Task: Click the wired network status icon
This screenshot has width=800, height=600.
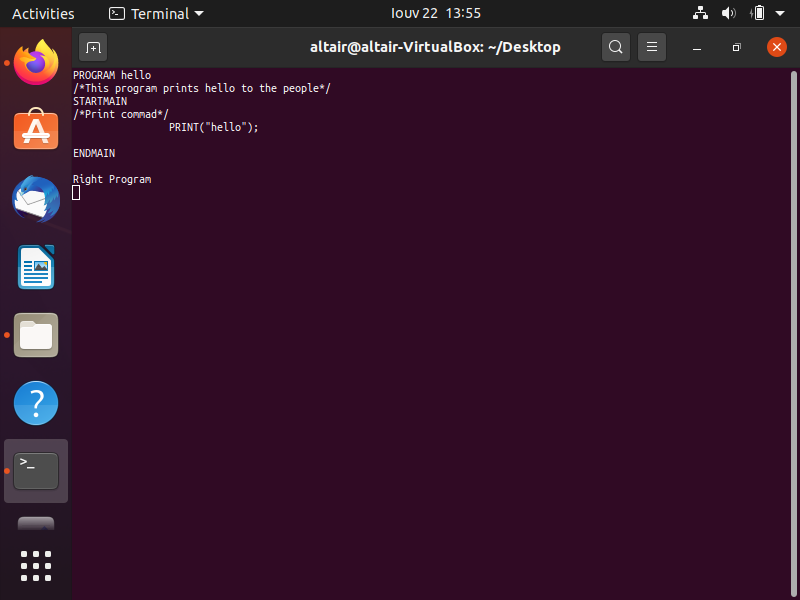Action: point(700,14)
